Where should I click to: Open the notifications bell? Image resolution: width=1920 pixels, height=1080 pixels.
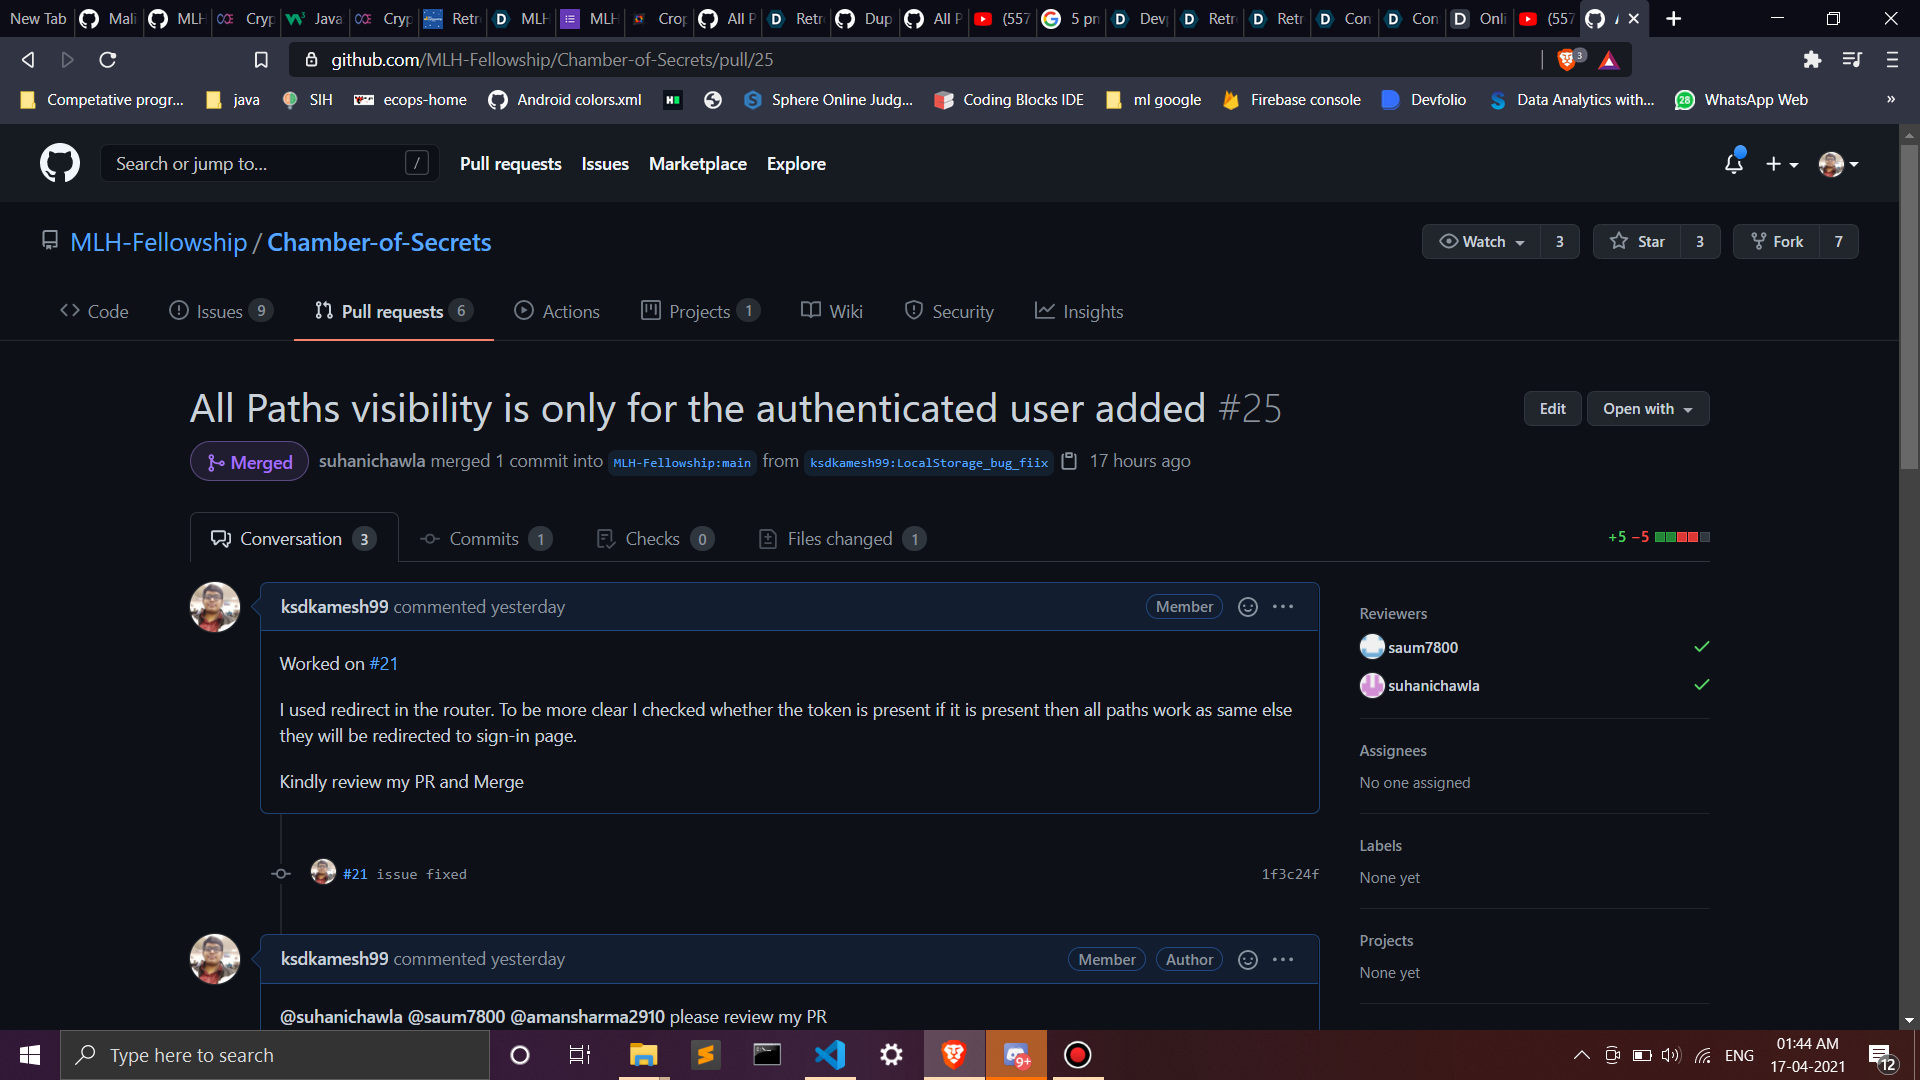[1734, 164]
